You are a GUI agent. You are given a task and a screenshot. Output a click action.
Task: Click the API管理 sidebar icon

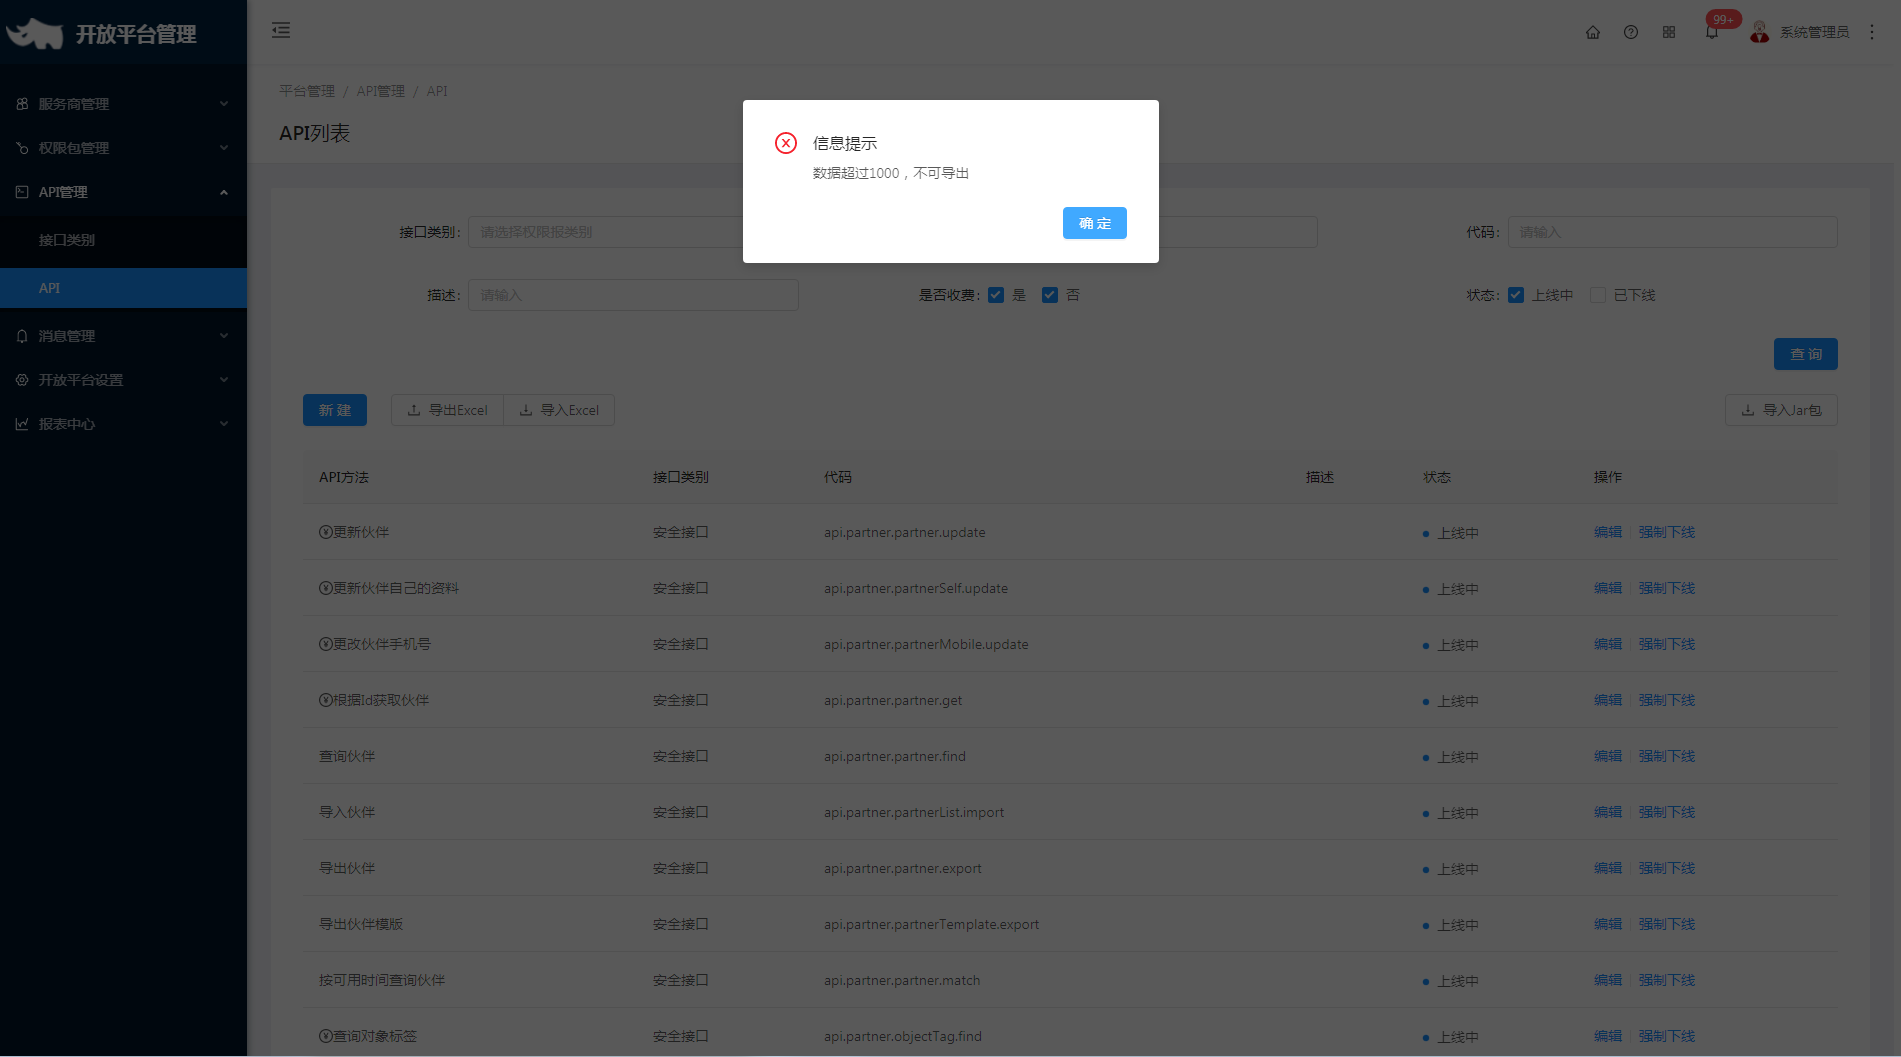pos(22,192)
